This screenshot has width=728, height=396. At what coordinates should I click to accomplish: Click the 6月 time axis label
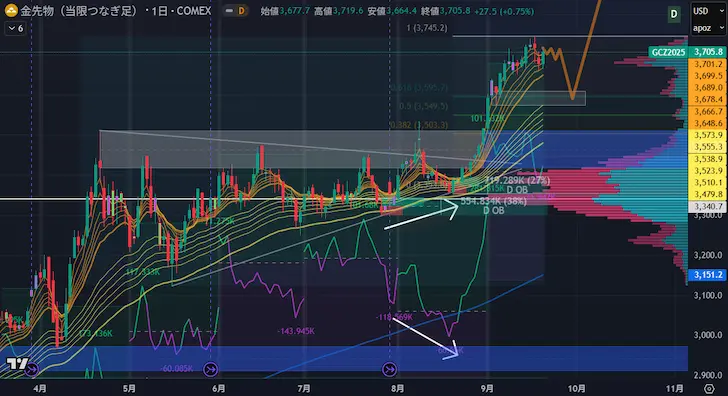(218, 389)
